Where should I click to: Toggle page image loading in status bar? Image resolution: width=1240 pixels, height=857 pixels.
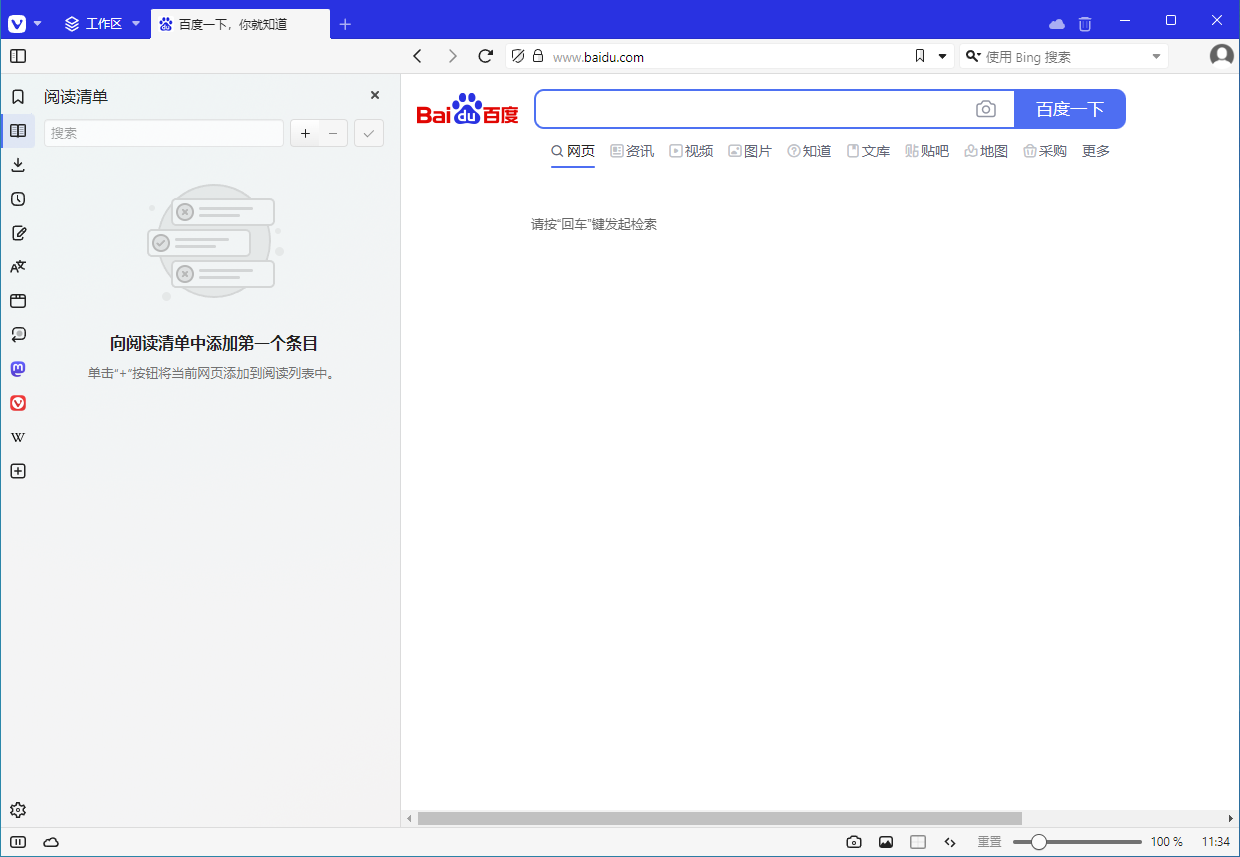coord(886,841)
